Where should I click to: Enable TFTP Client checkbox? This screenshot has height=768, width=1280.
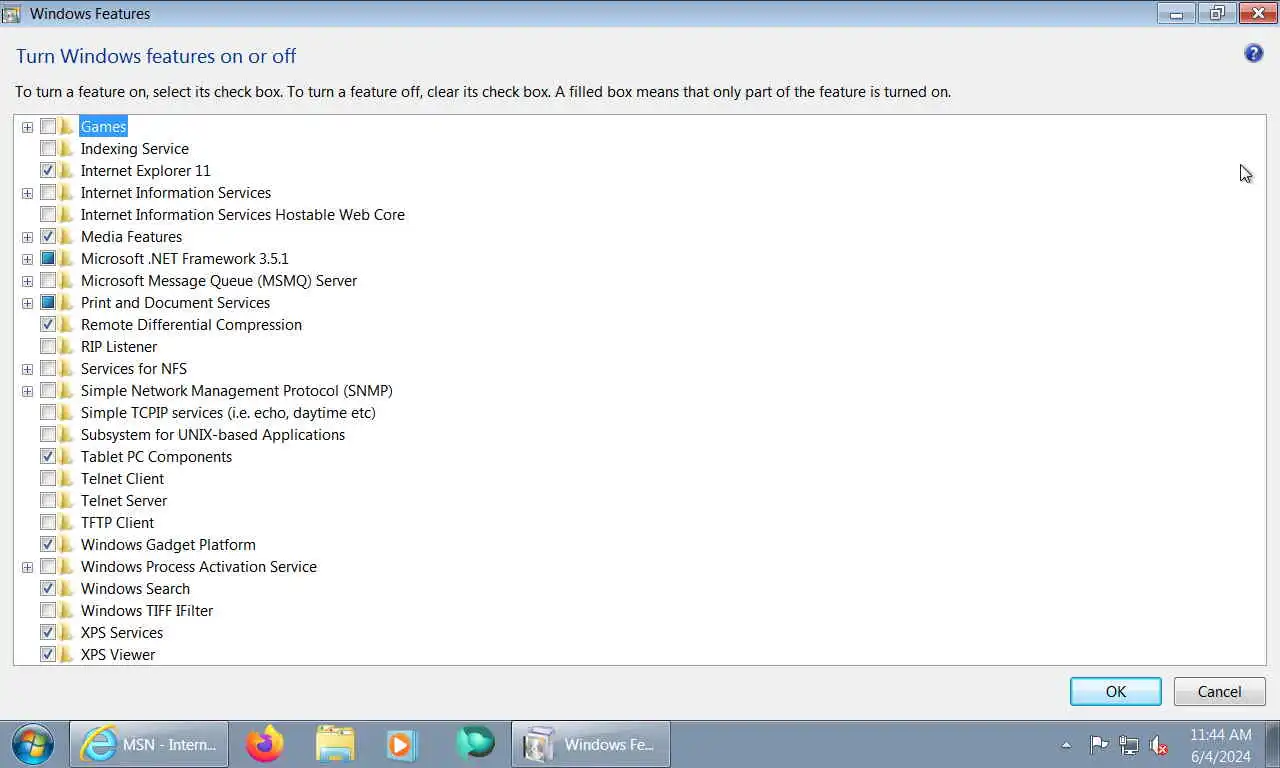click(48, 523)
